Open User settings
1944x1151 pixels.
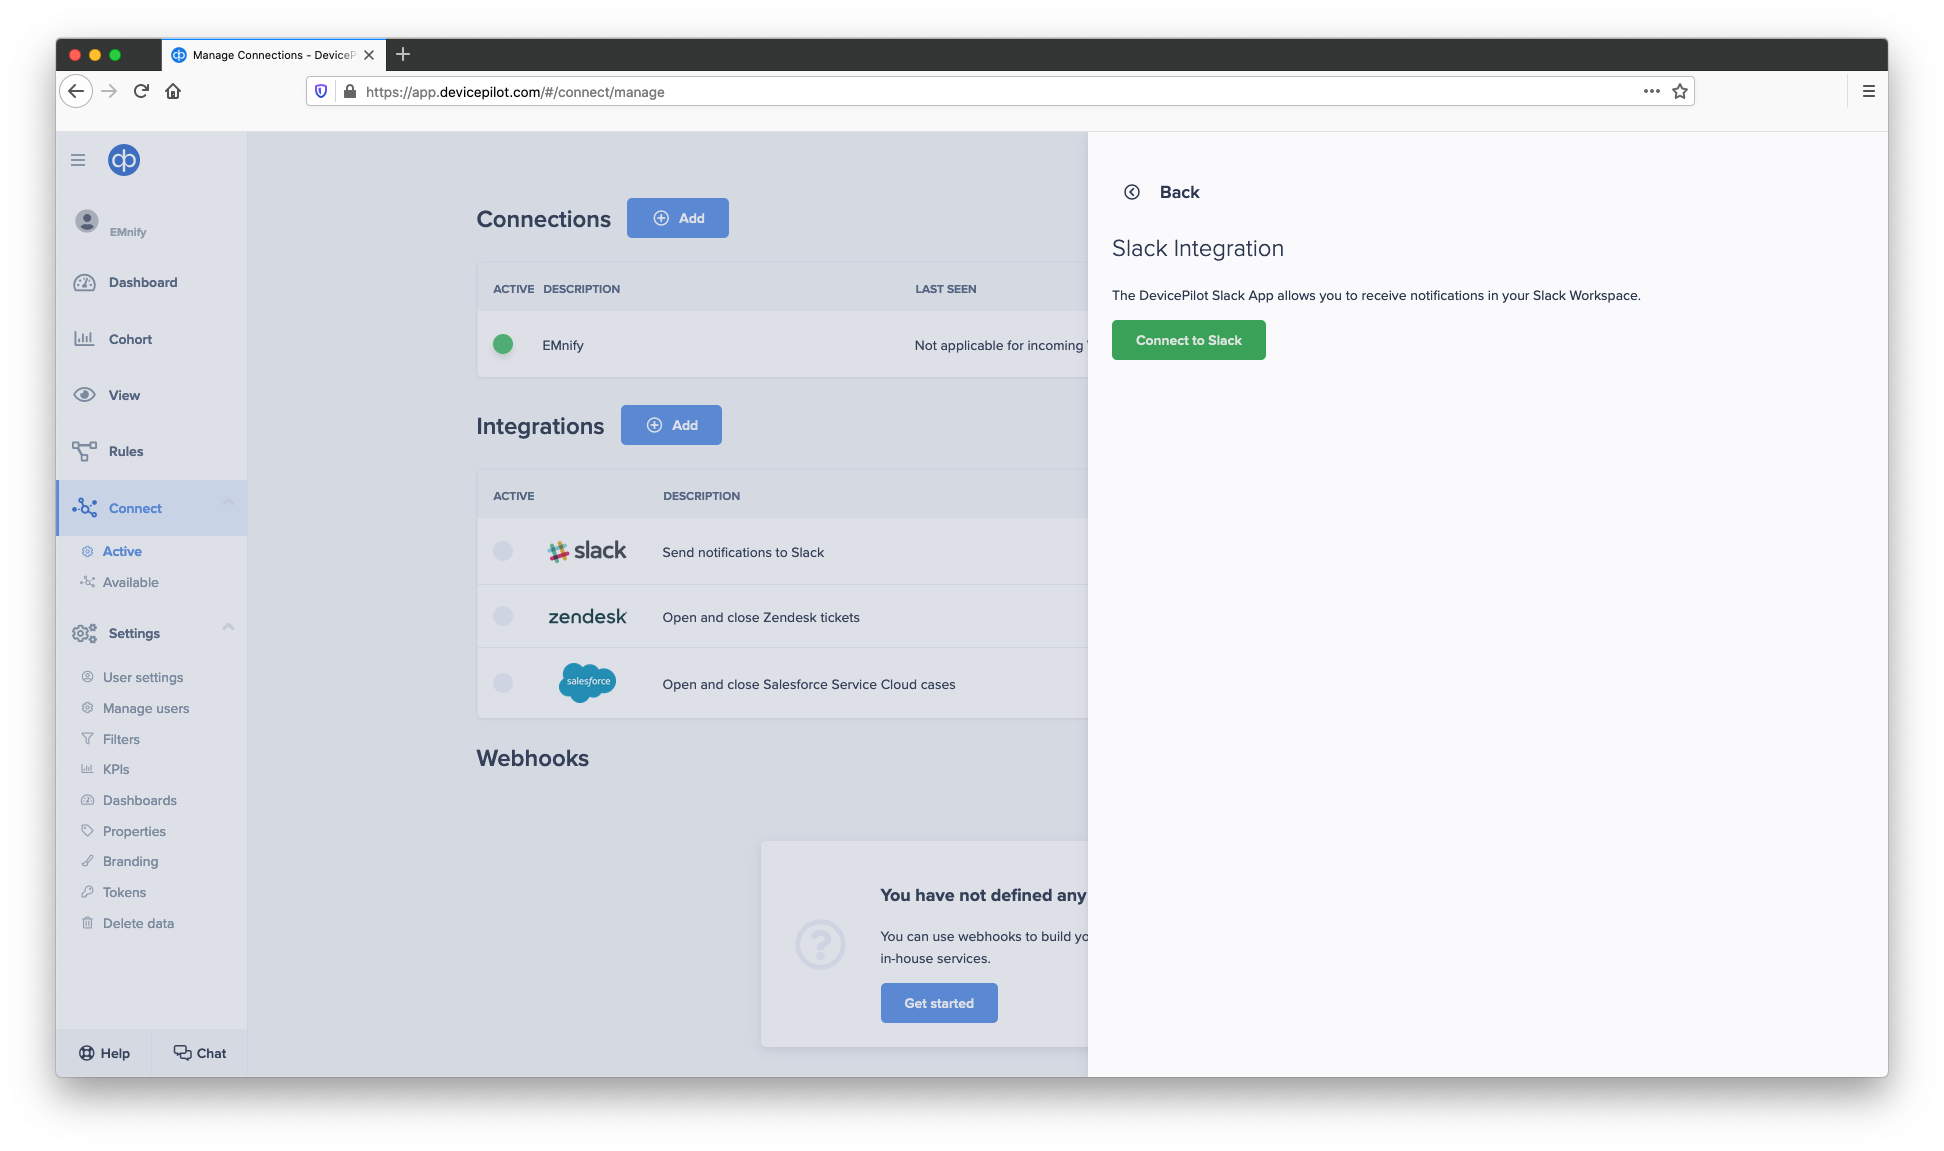pyautogui.click(x=143, y=677)
